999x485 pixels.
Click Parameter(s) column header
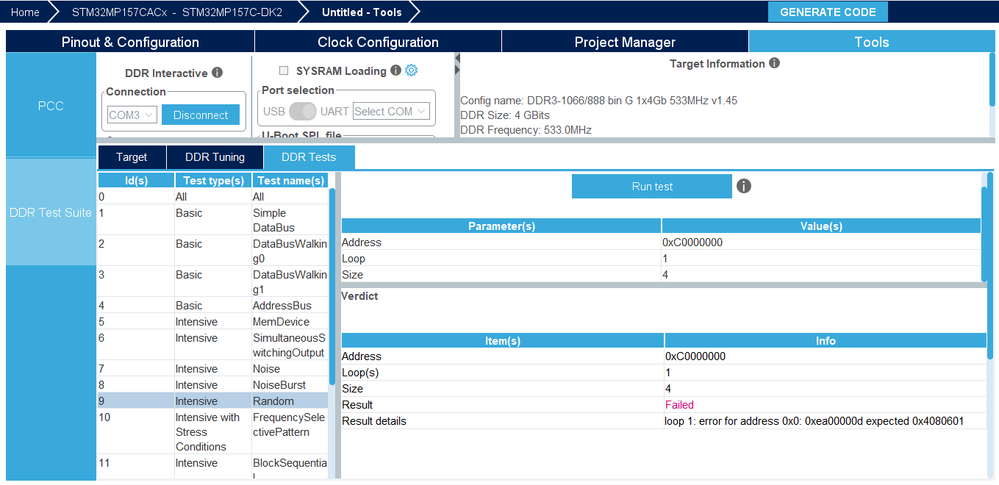click(501, 226)
